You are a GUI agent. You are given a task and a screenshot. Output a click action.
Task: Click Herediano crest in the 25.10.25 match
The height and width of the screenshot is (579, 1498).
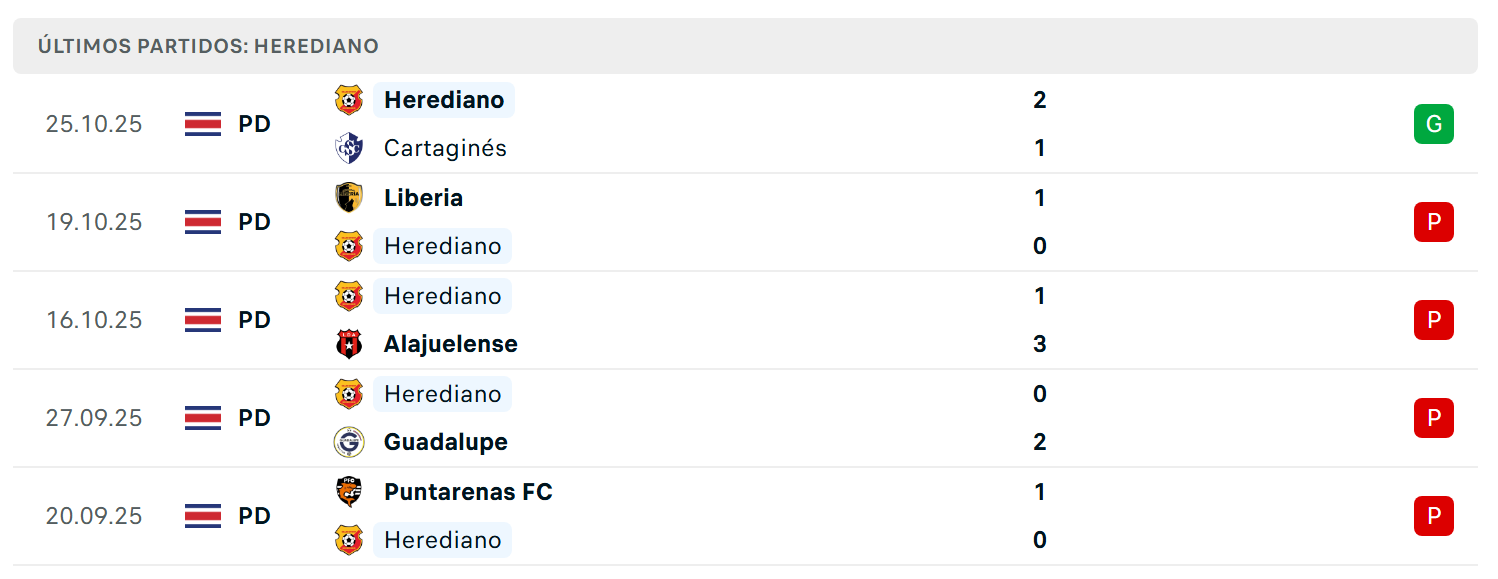point(348,100)
